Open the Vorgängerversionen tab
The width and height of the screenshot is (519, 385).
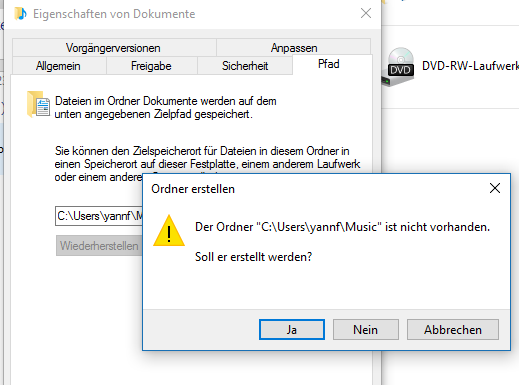(x=114, y=48)
